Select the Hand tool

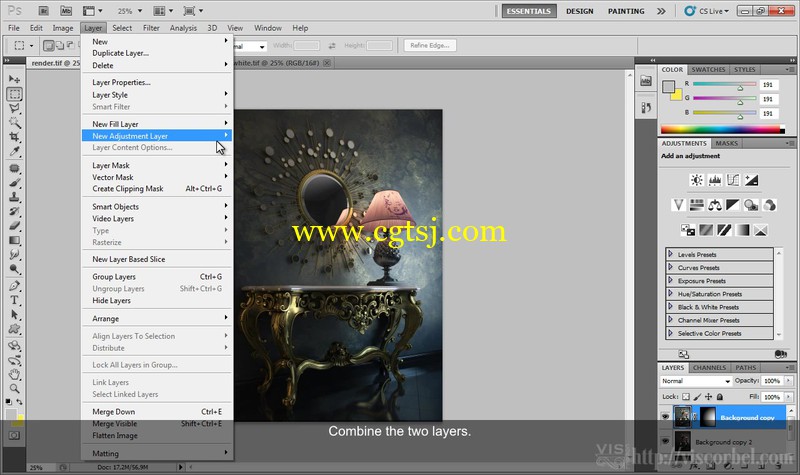(x=14, y=374)
